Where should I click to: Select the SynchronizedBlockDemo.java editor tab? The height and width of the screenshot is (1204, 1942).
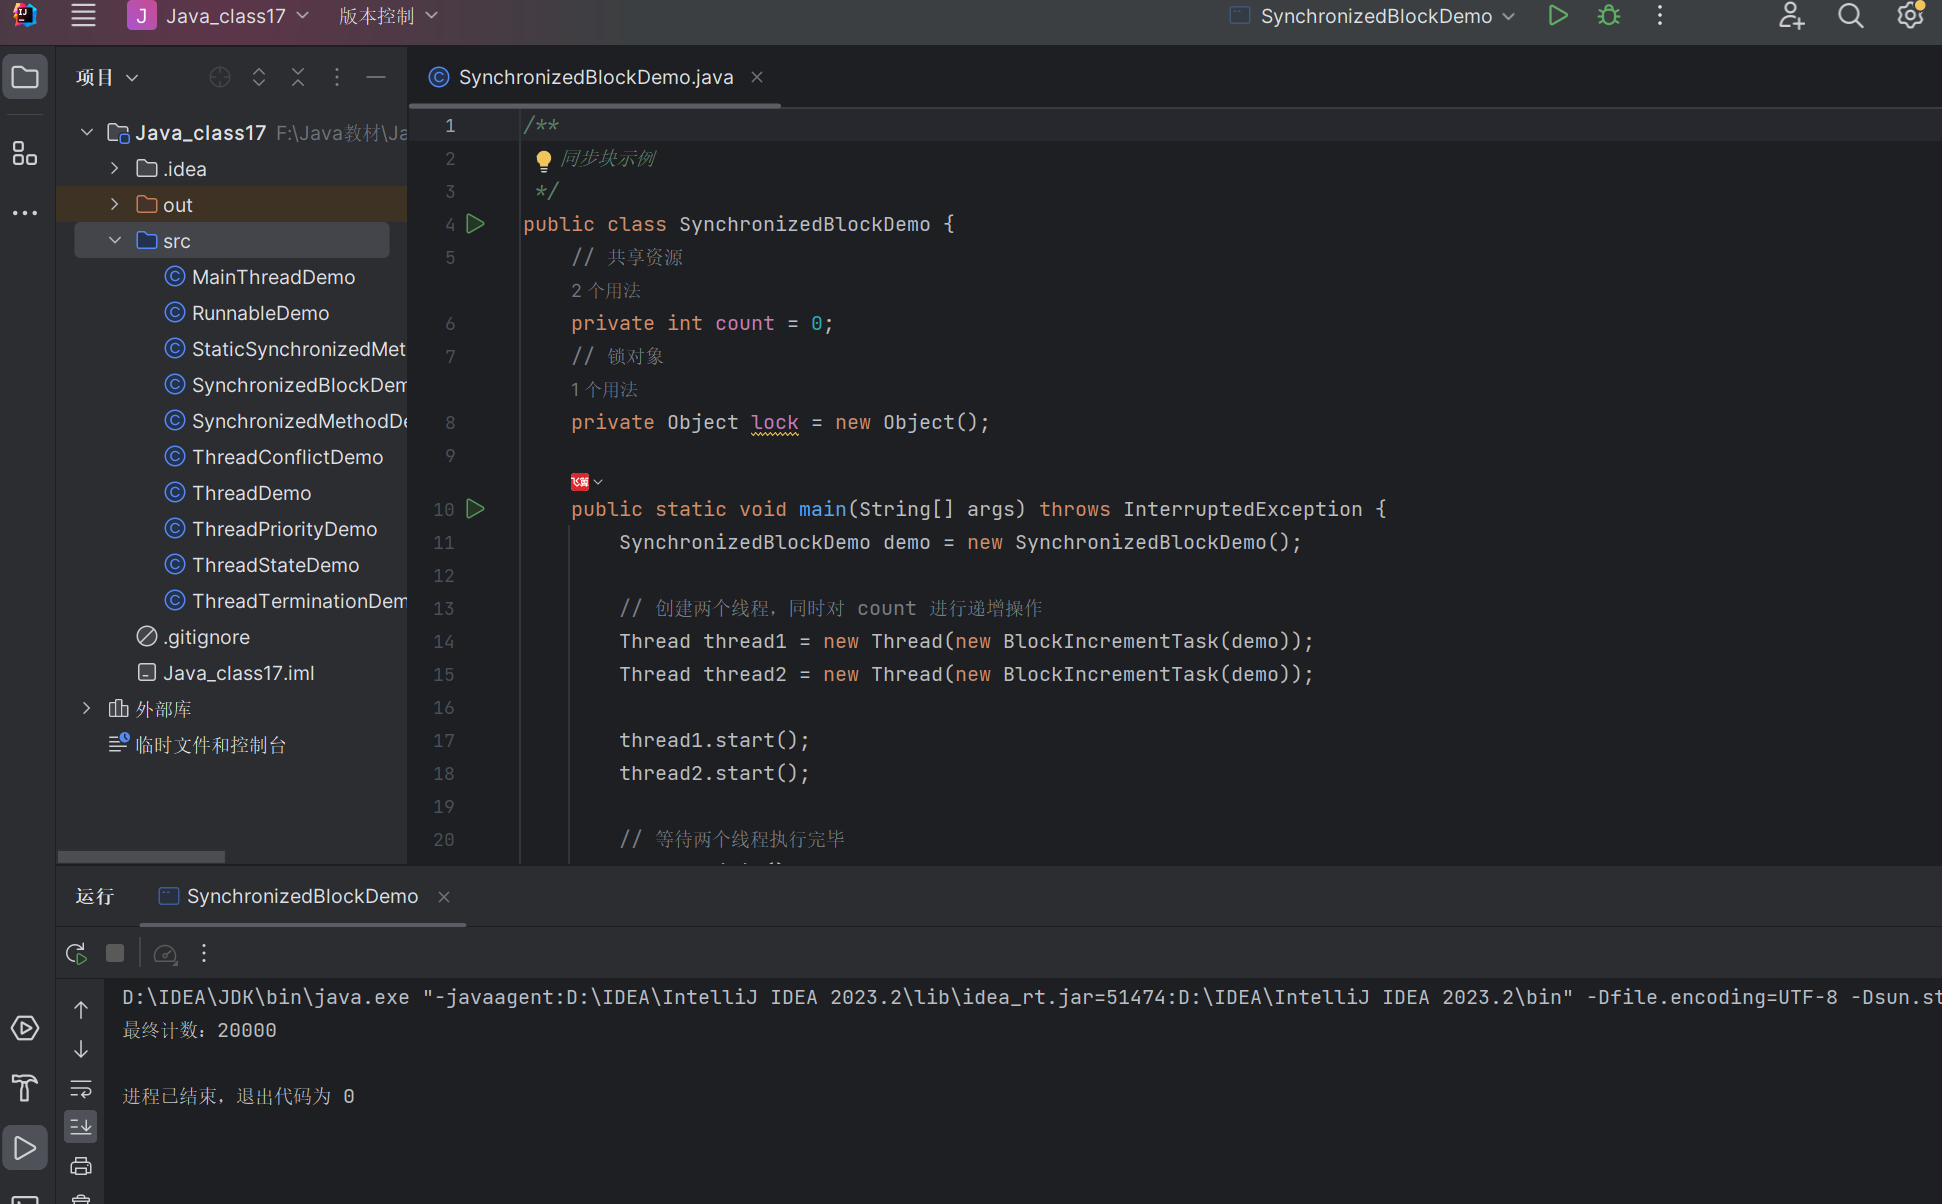(595, 77)
